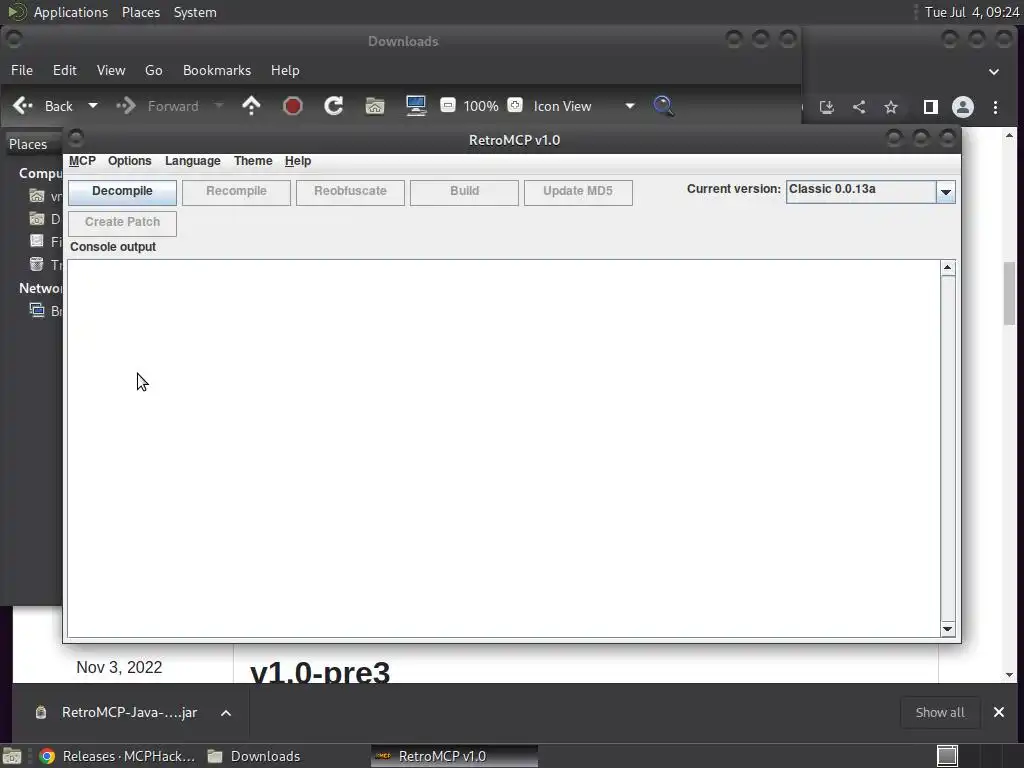
Task: Click the Decompile button in RetroMCP
Action: 122,192
